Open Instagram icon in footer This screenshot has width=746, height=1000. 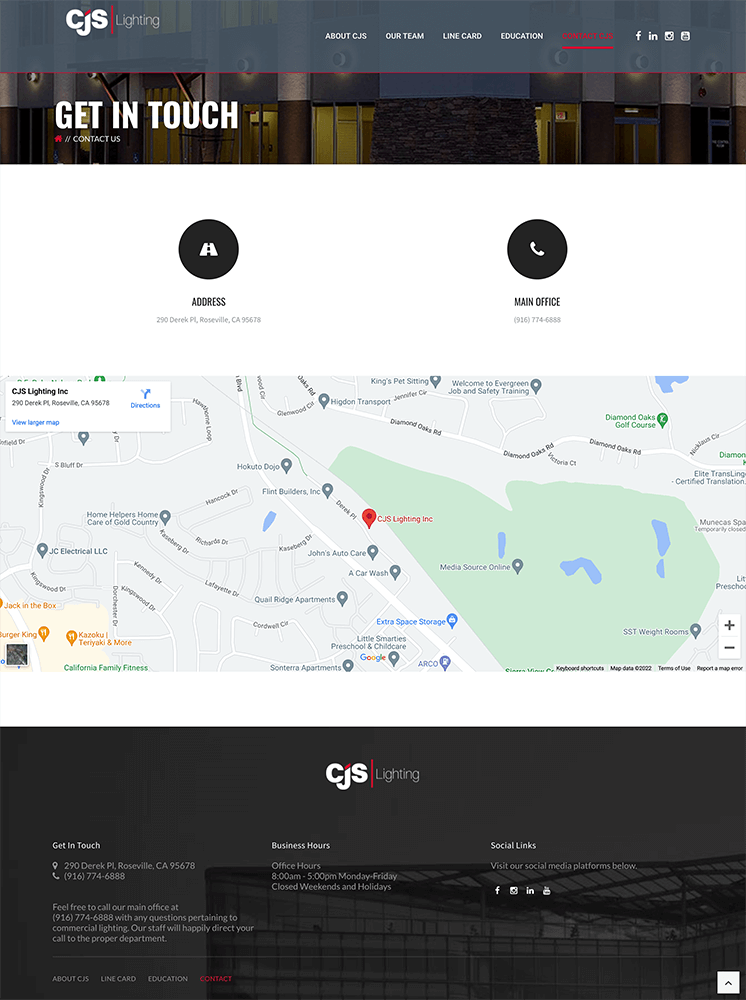pyautogui.click(x=514, y=890)
